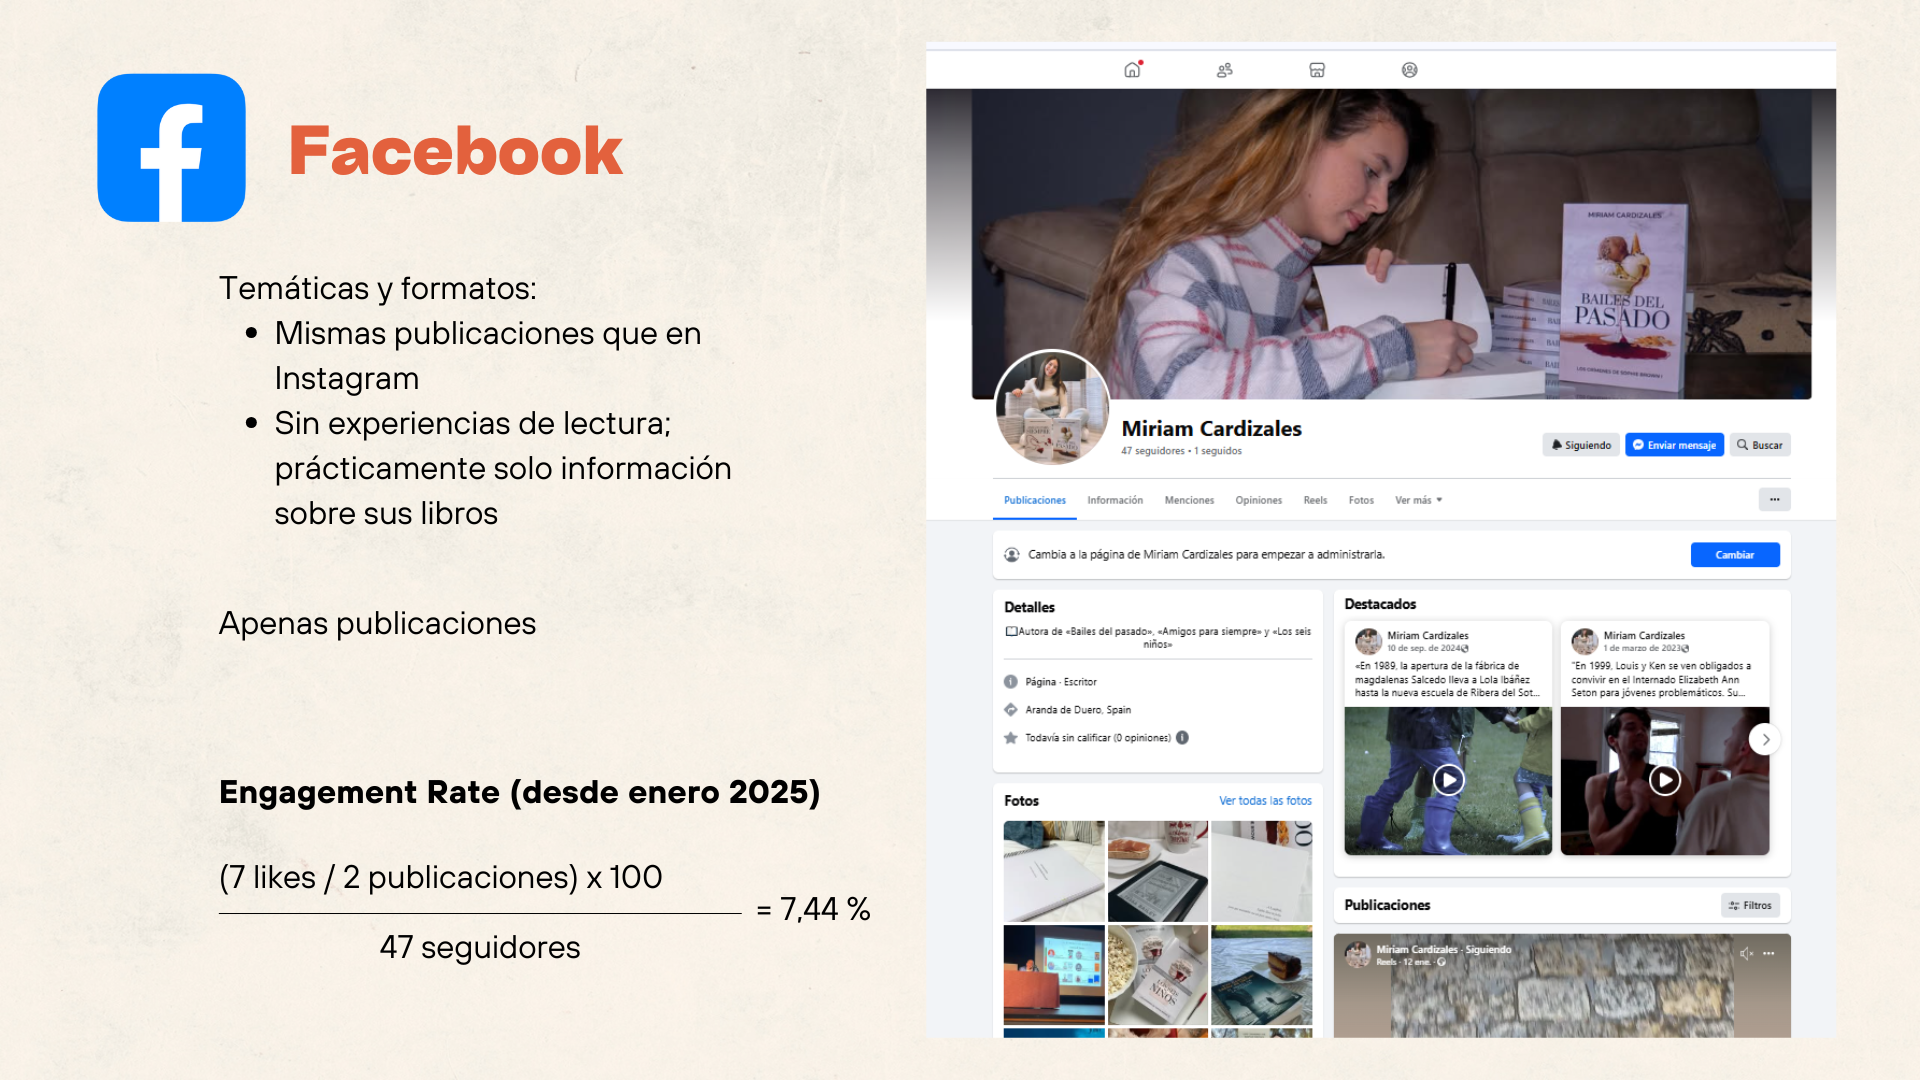Viewport: 1920px width, 1080px height.
Task: Mute the reel with speaker icon
Action: (x=1746, y=953)
